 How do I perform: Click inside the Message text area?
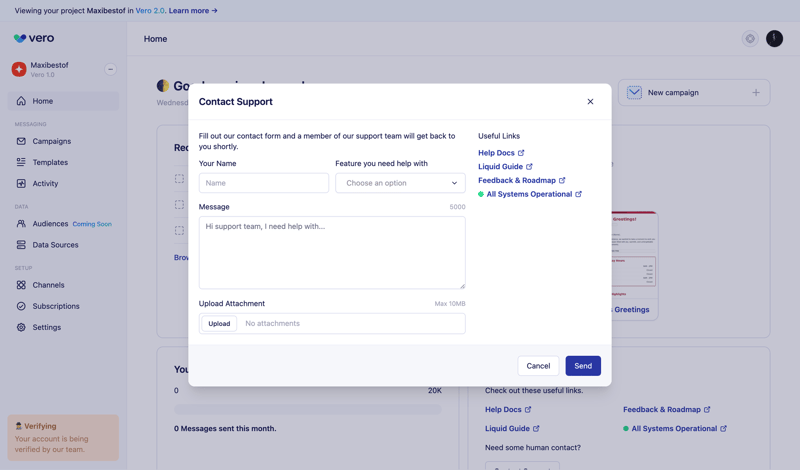pyautogui.click(x=332, y=253)
